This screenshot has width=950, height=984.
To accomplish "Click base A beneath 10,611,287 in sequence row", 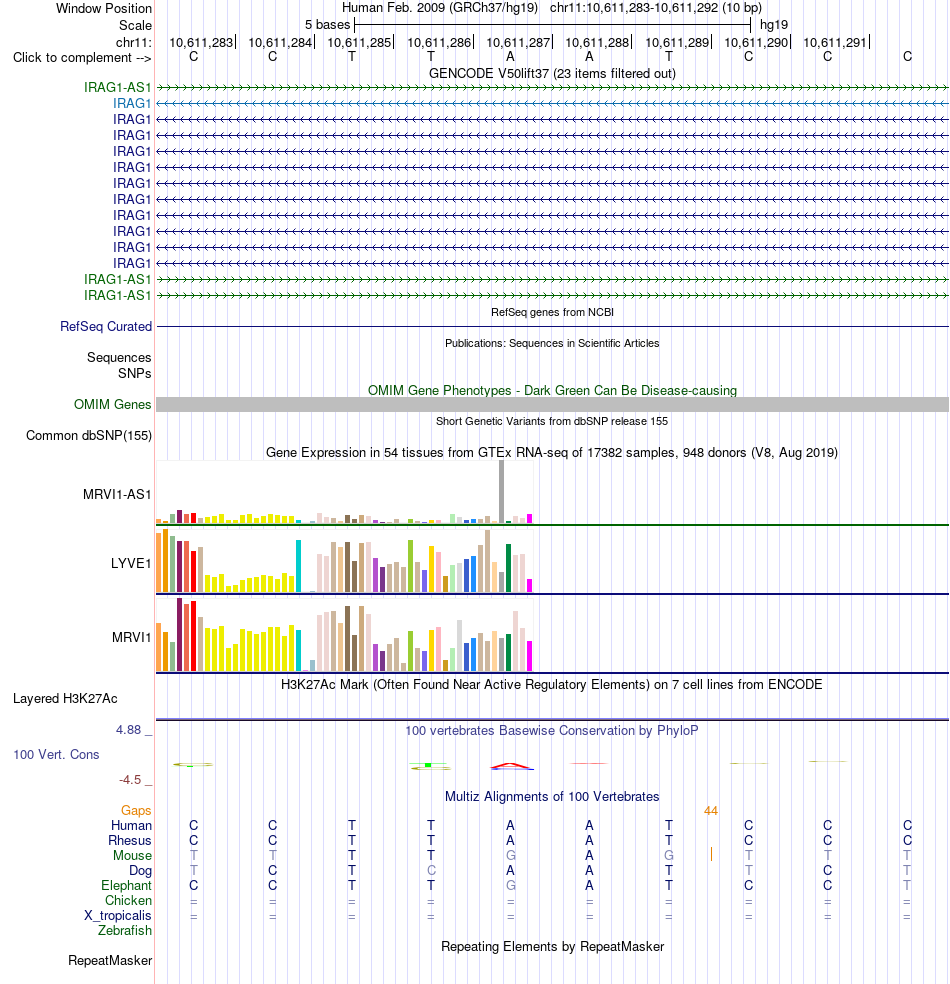I will [510, 57].
